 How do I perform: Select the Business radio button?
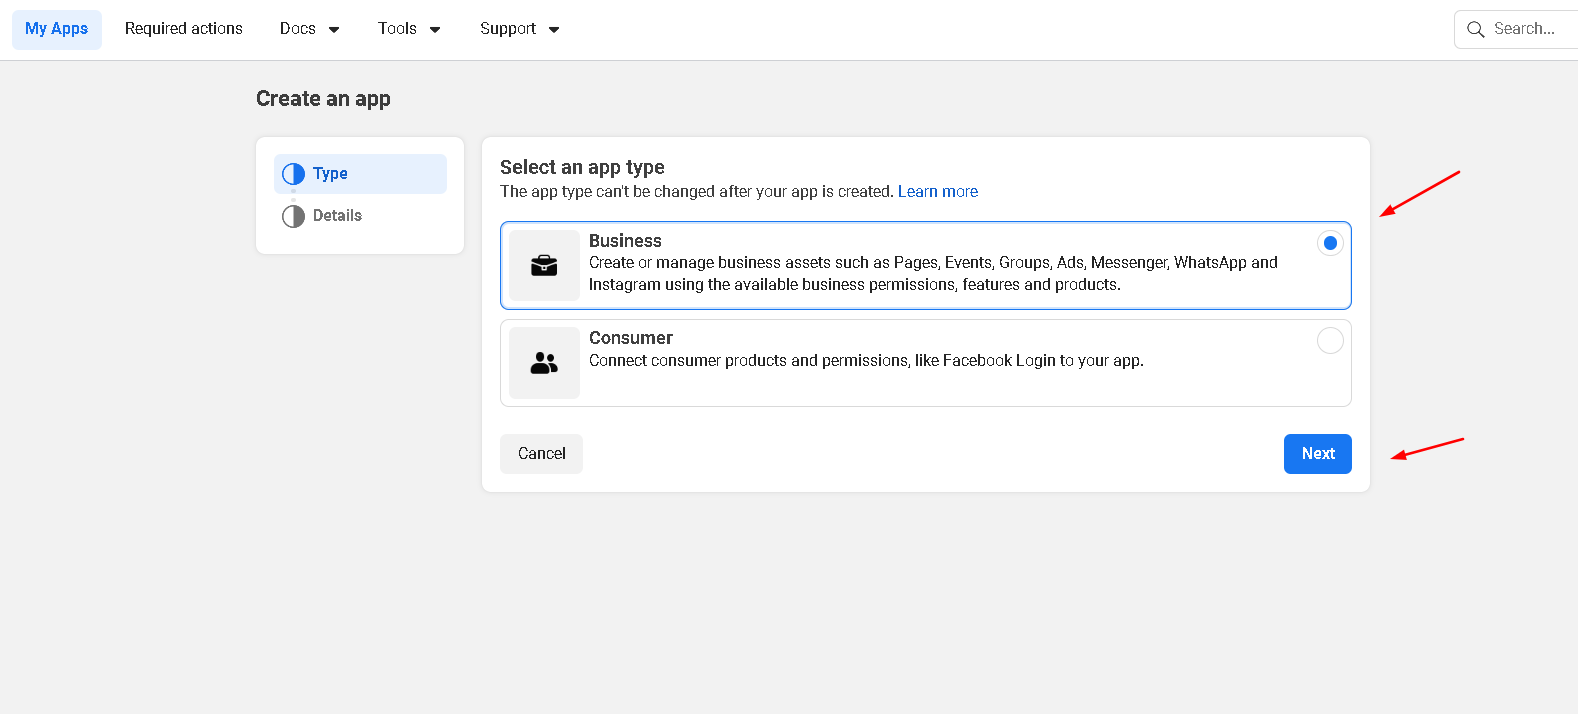[x=1329, y=243]
